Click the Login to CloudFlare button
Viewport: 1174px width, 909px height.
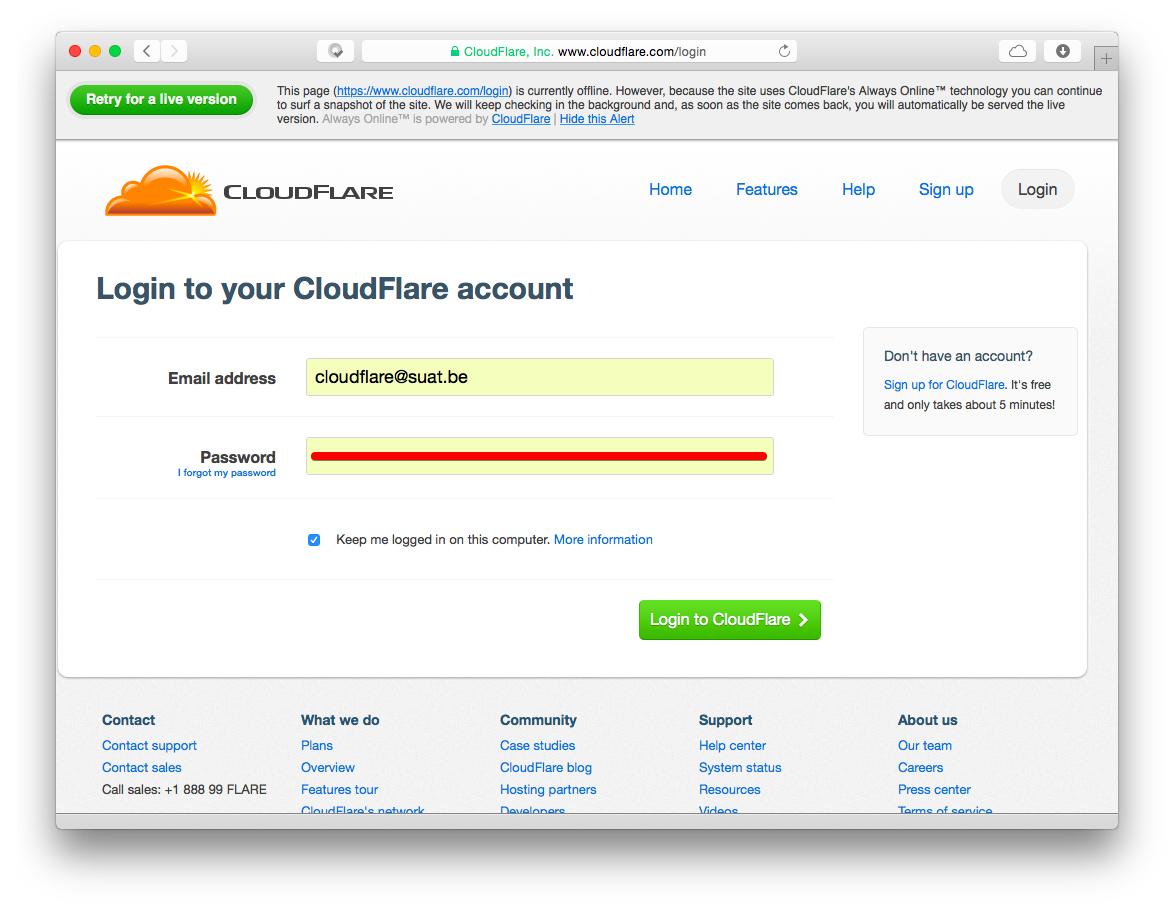click(x=729, y=620)
